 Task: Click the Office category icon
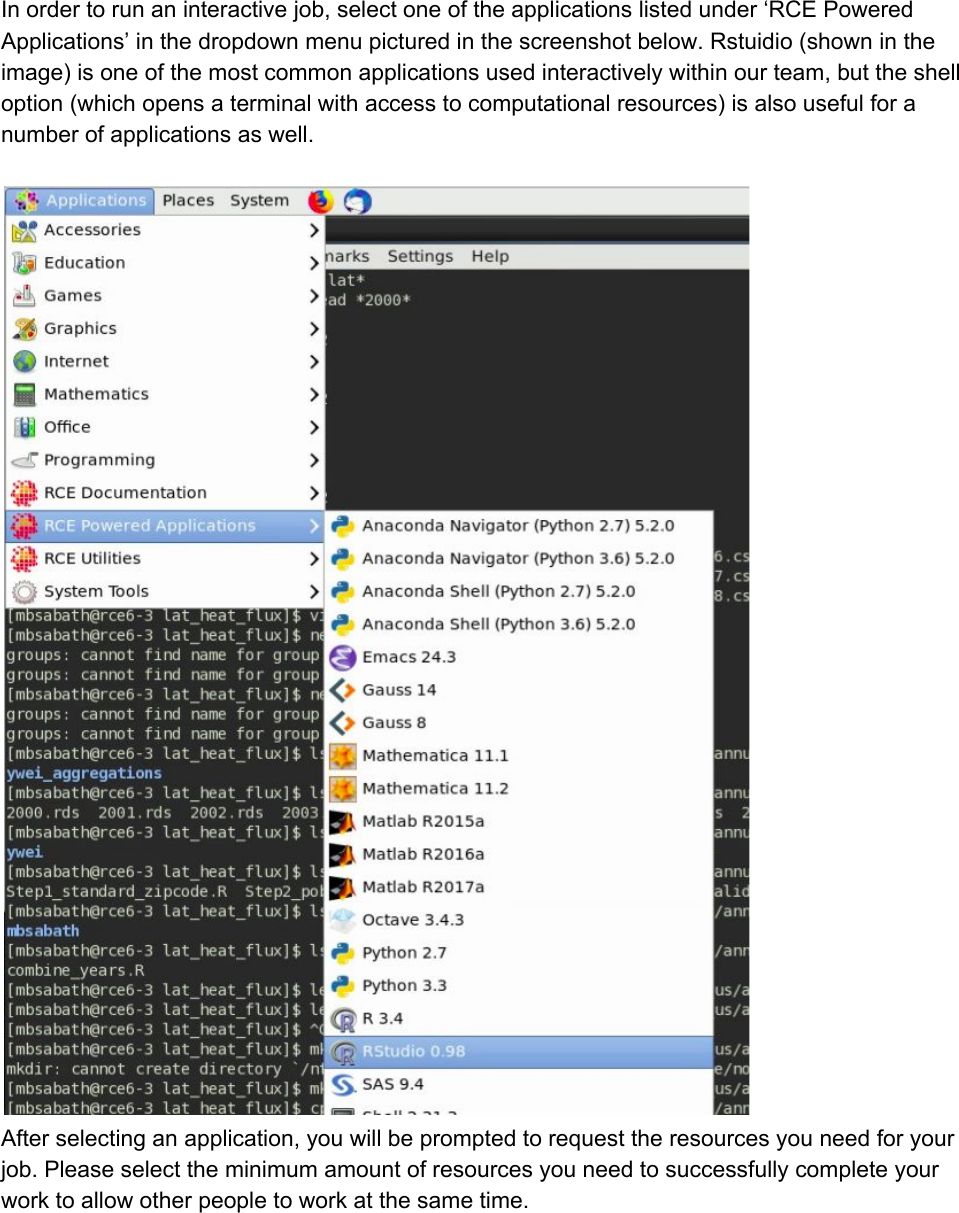pyautogui.click(x=25, y=428)
